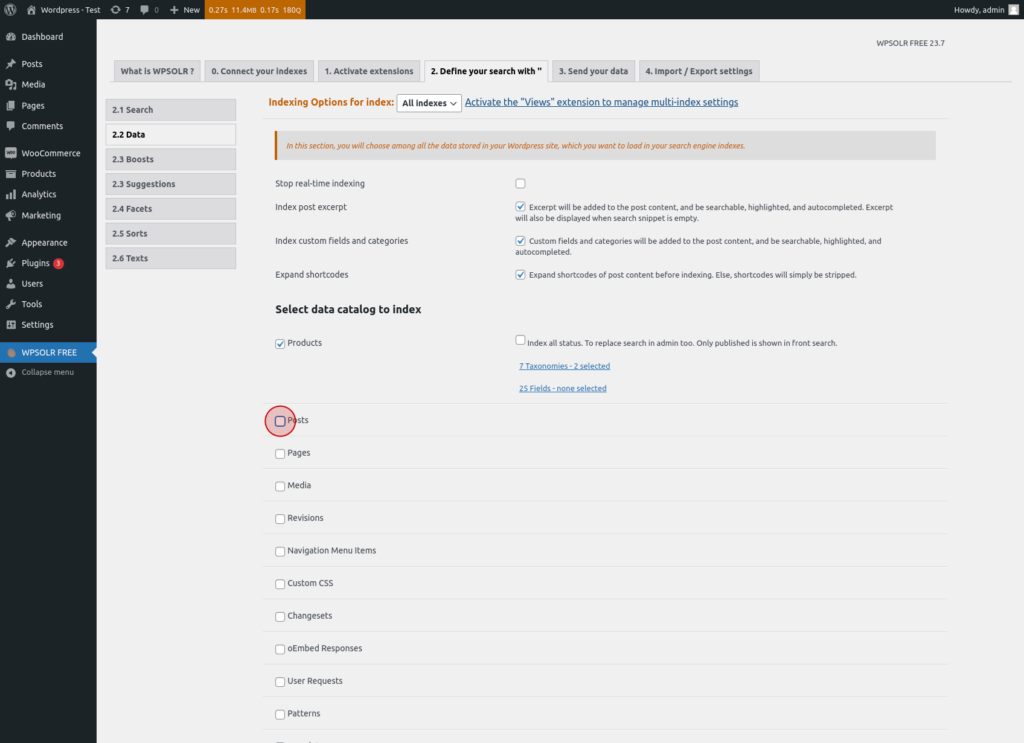Viewport: 1024px width, 743px height.
Task: Check the Pages data catalog checkbox
Action: (x=280, y=454)
